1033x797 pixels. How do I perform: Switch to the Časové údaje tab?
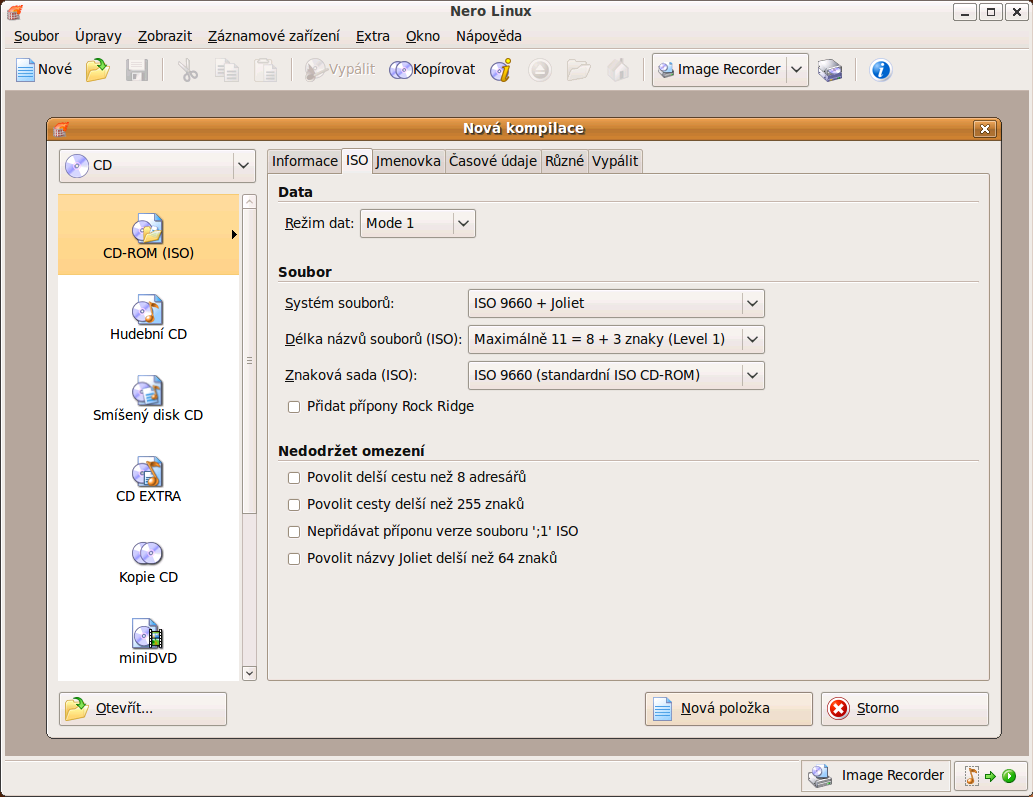click(493, 161)
